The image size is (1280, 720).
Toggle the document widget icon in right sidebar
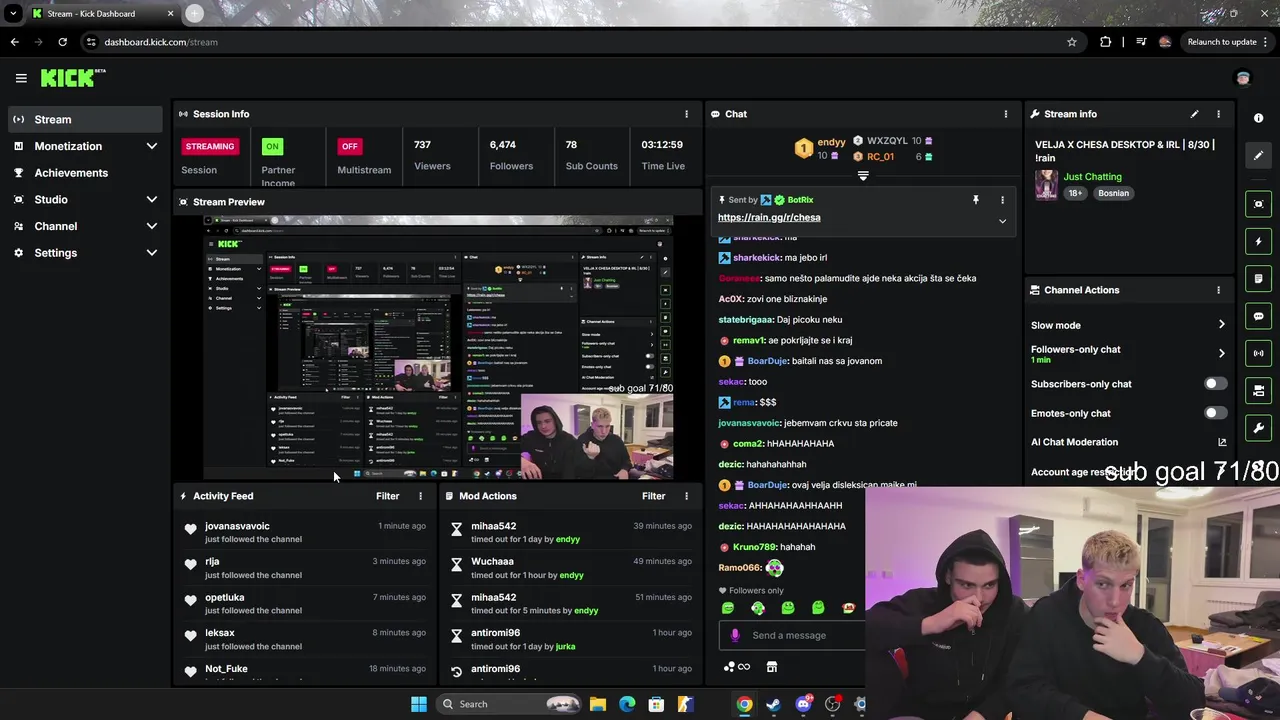point(1259,278)
